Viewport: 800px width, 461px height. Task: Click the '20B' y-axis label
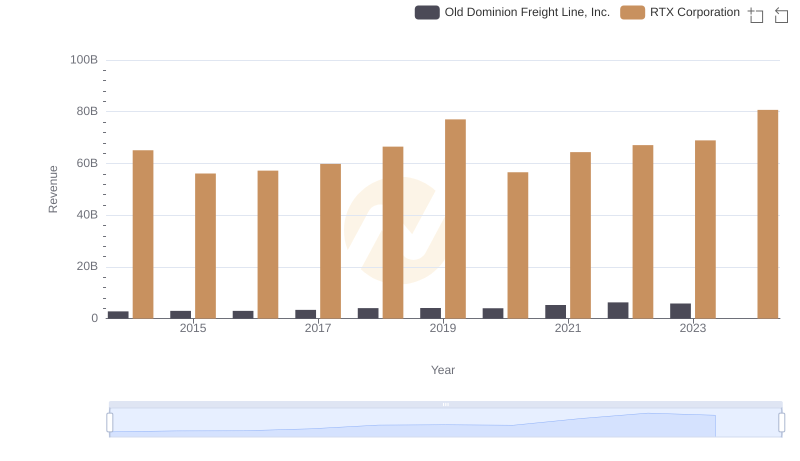(87, 266)
